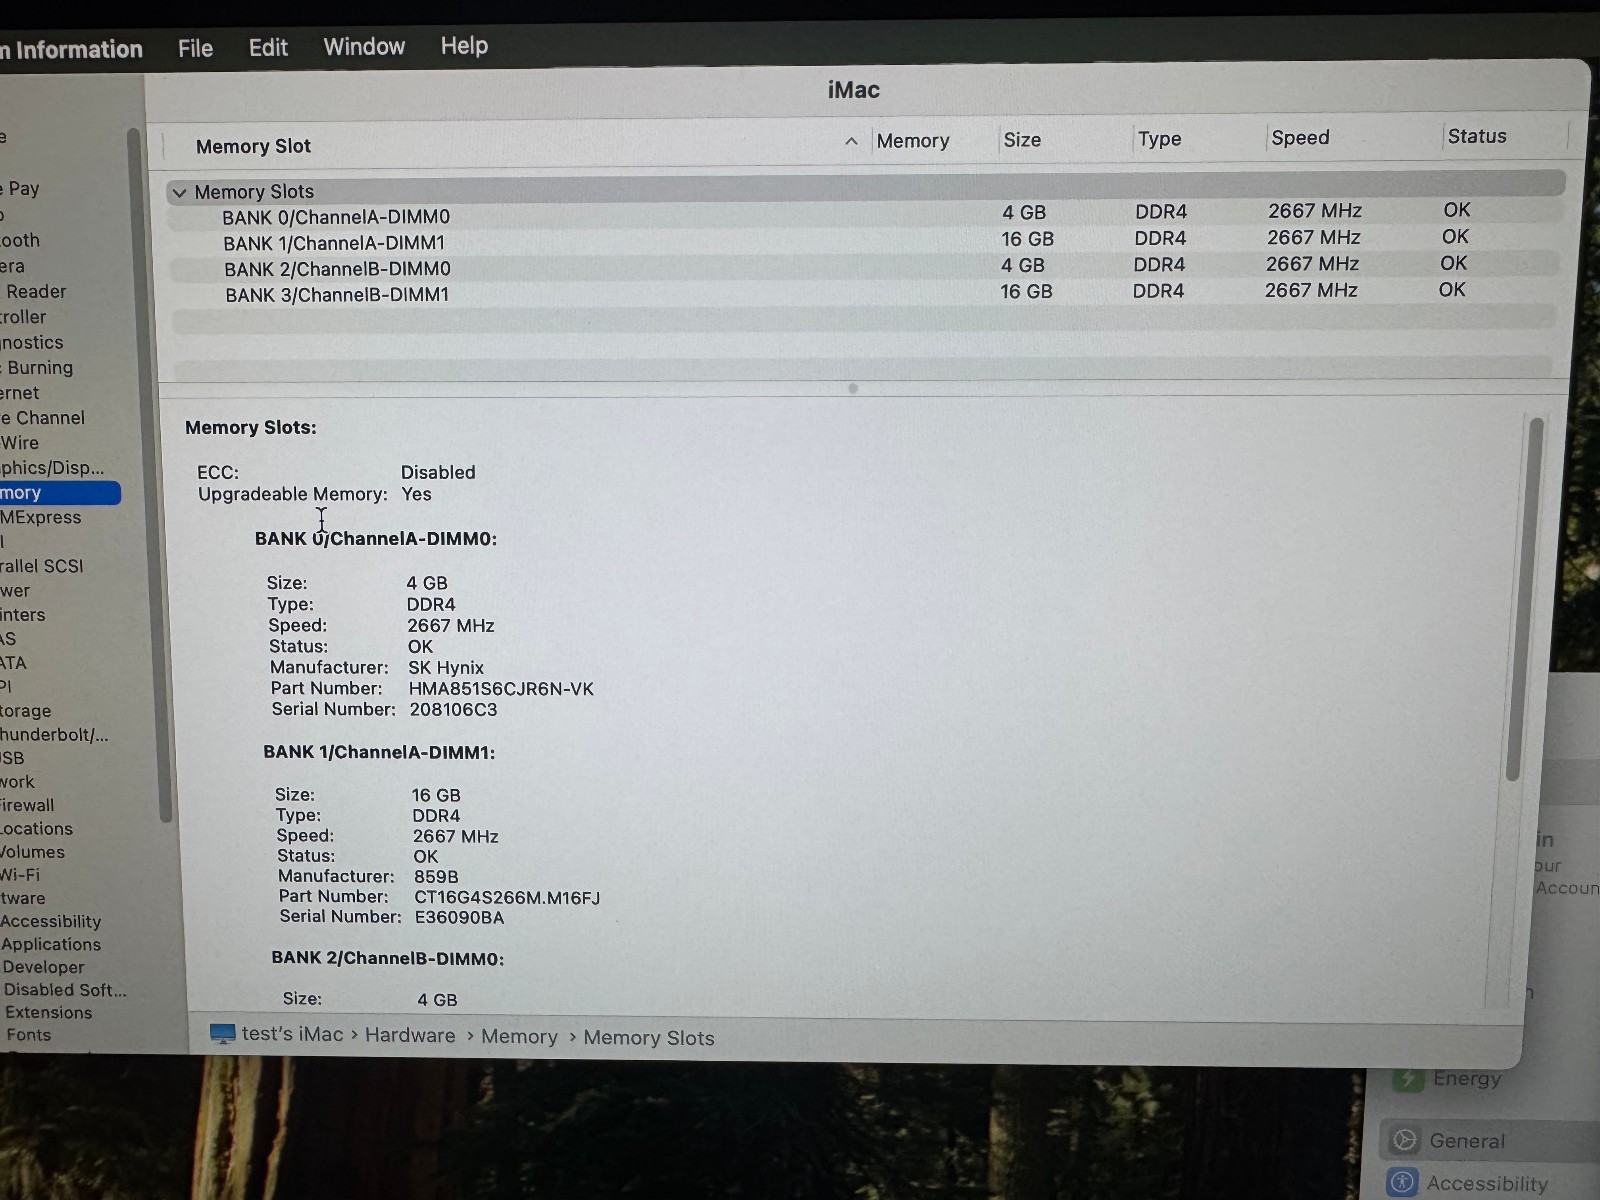Click the split pane divider handle

853,388
